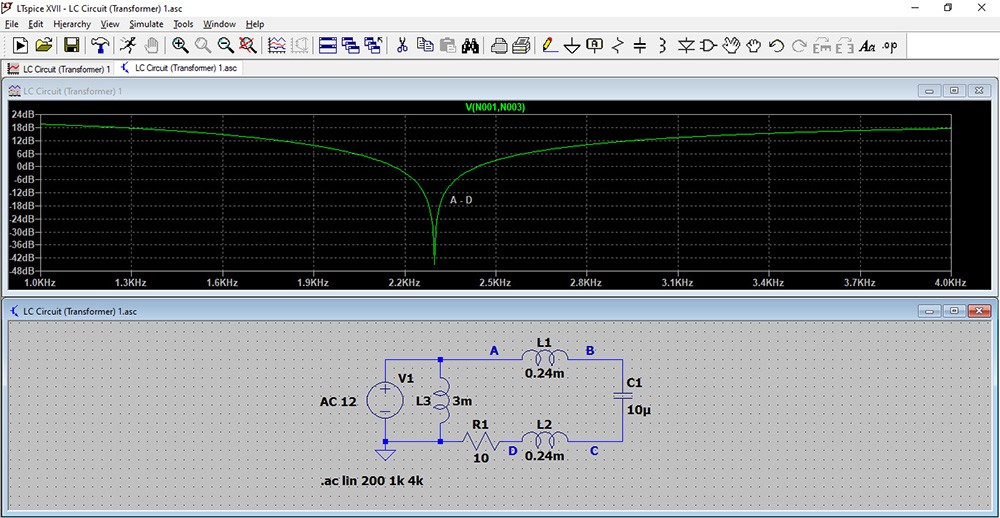This screenshot has height=518, width=1000.
Task: Switch to the LC Circuit (Transformer) 1 waveform tab
Action: point(59,68)
